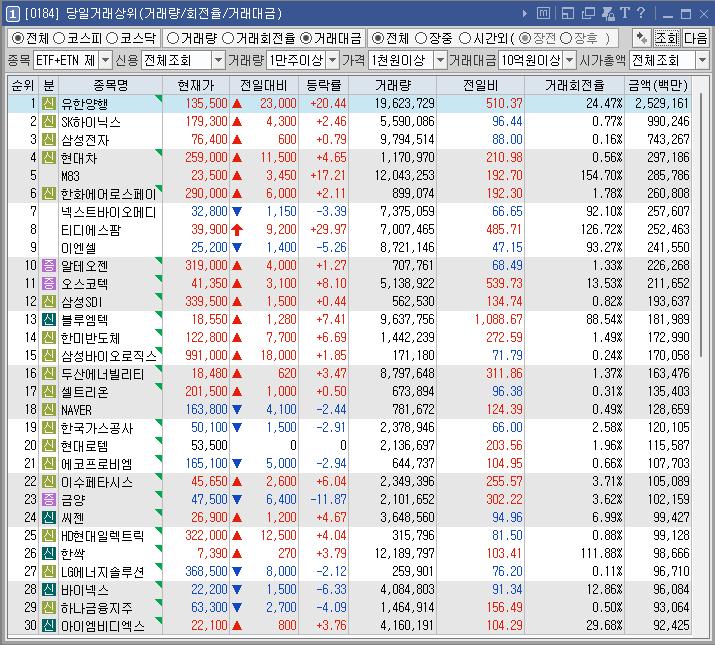Click the blue down arrow in LG에너지솔루션 row
The image size is (715, 645).
point(237,571)
